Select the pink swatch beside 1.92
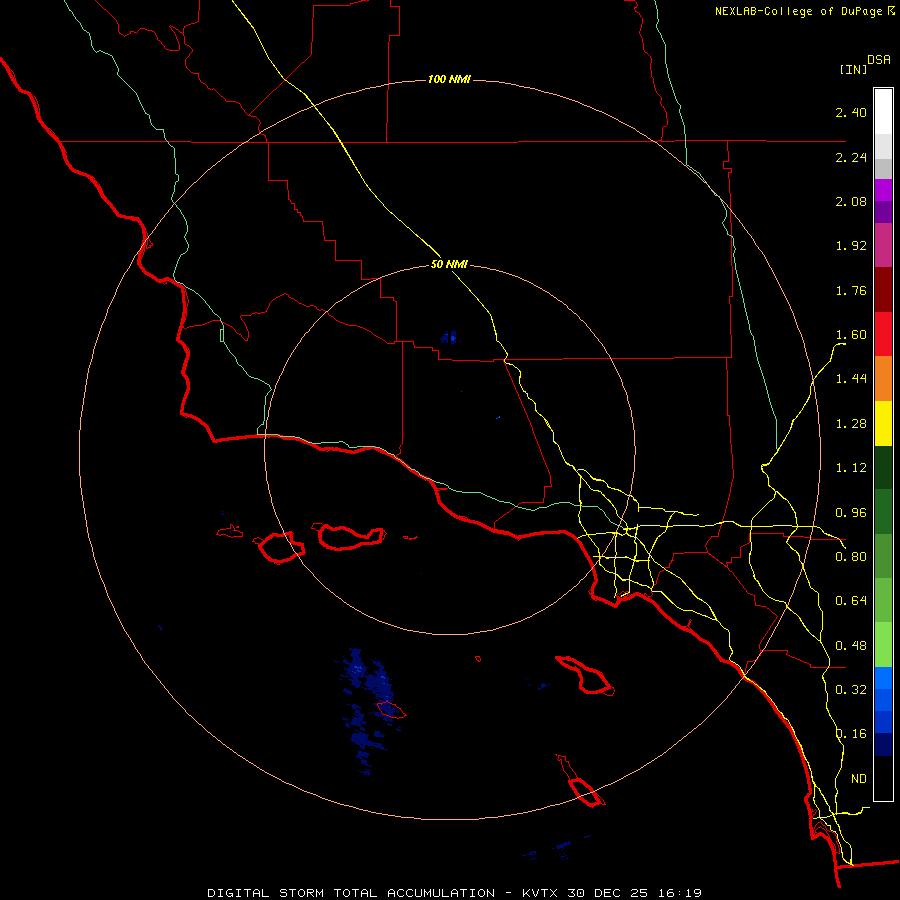Viewport: 900px width, 900px height. (x=883, y=245)
